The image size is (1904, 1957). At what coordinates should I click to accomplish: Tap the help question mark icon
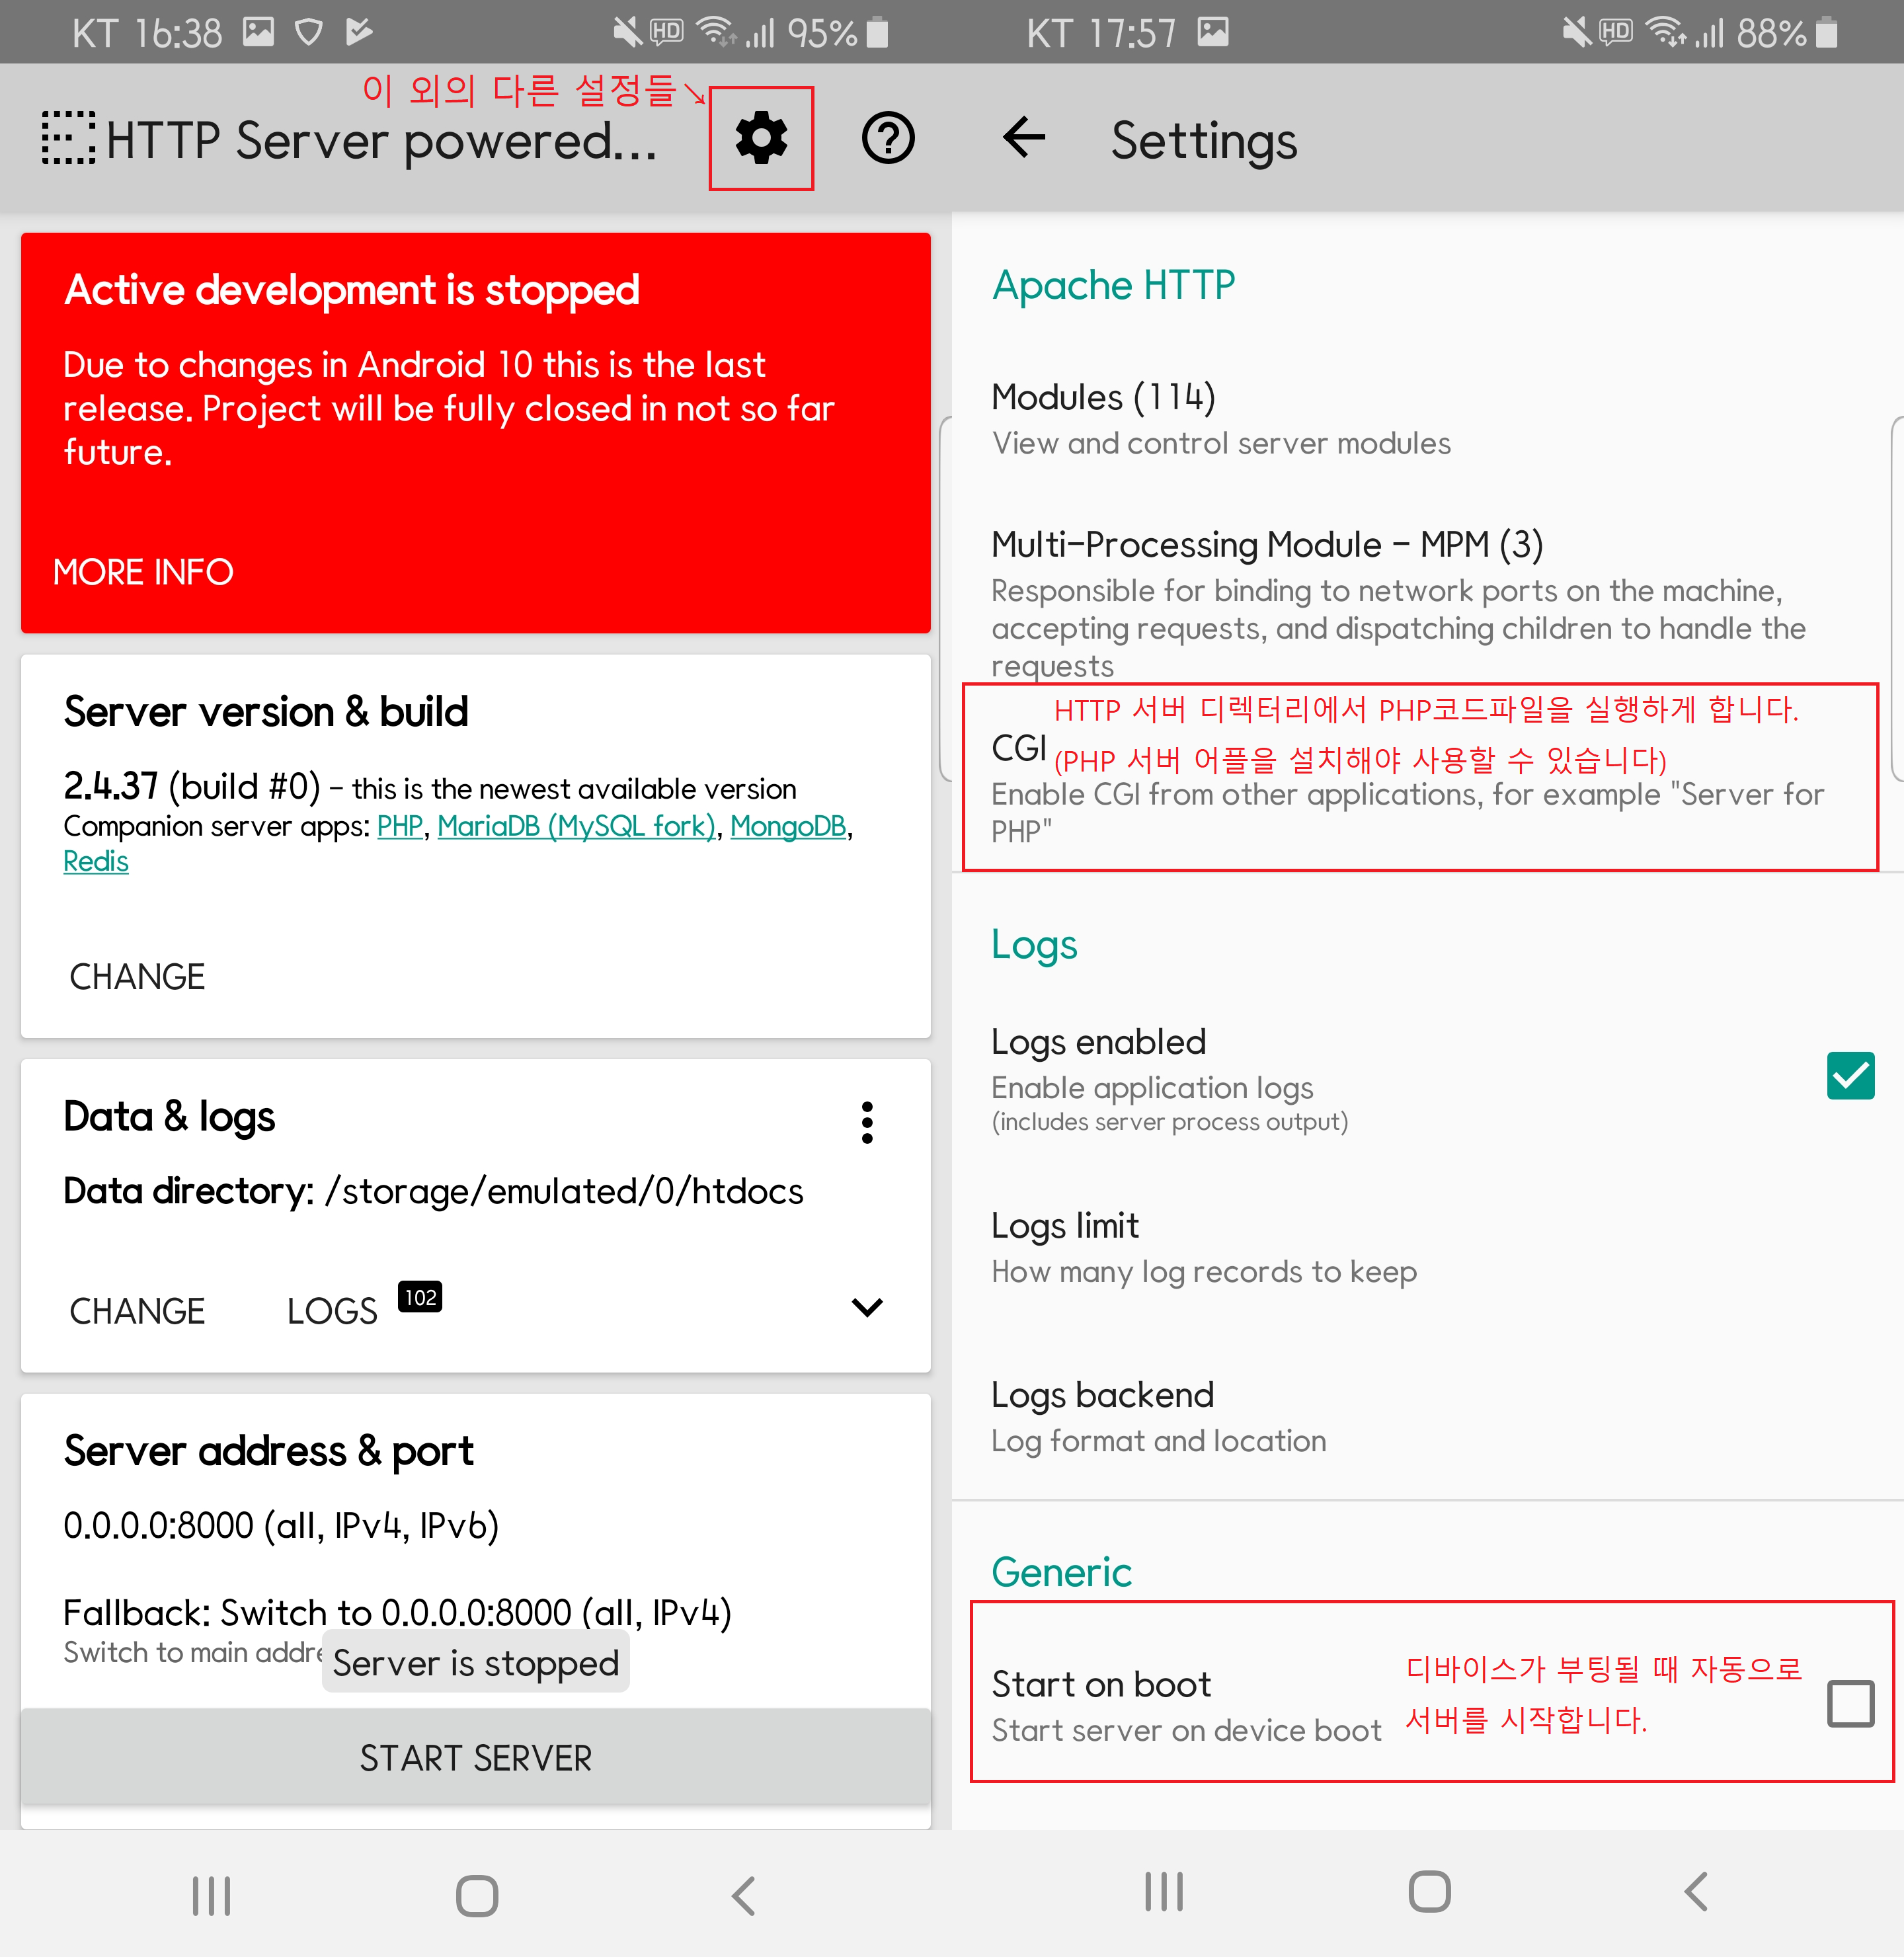tap(888, 138)
